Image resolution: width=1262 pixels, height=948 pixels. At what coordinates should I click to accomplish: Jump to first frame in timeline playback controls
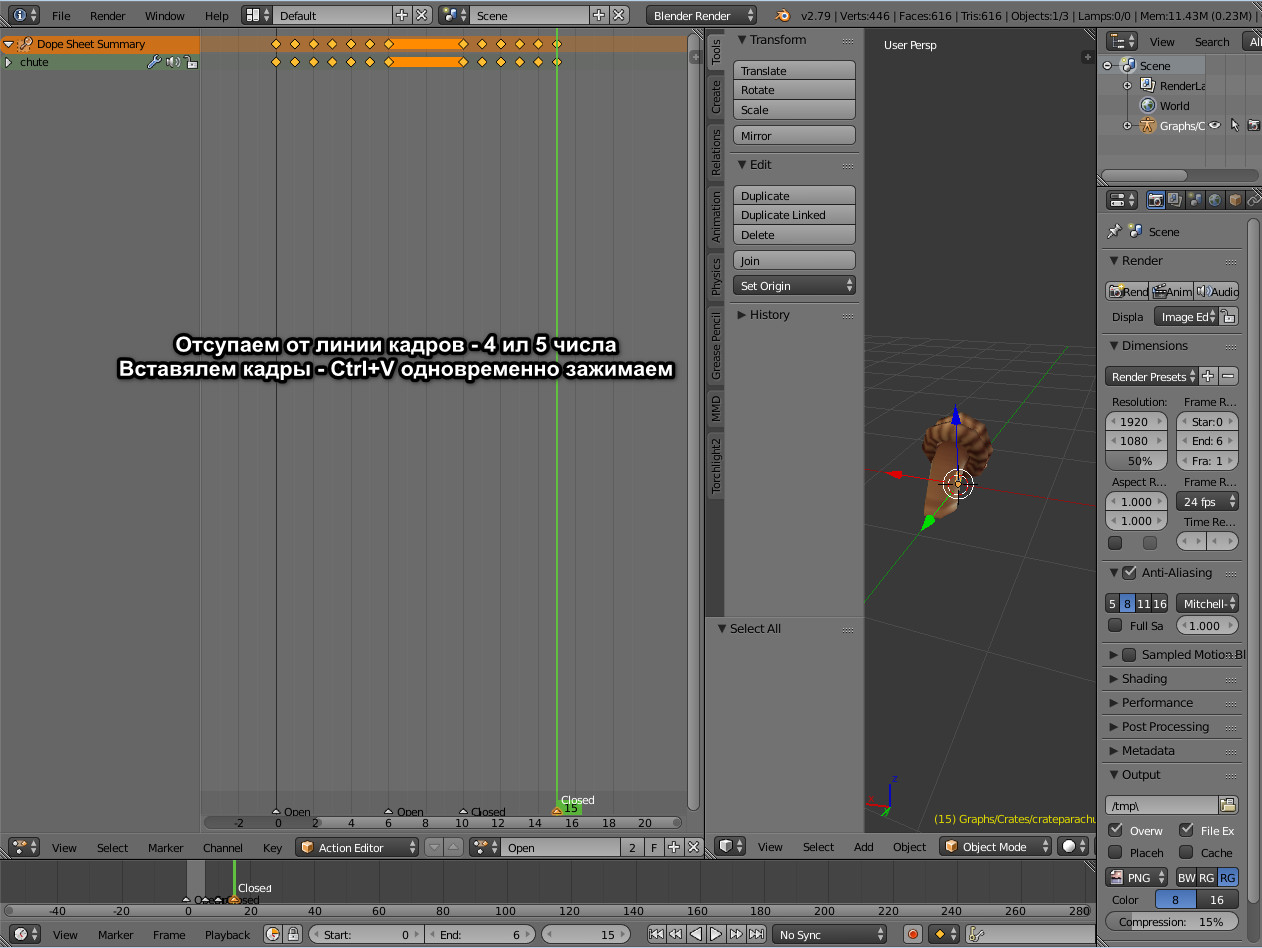click(656, 934)
